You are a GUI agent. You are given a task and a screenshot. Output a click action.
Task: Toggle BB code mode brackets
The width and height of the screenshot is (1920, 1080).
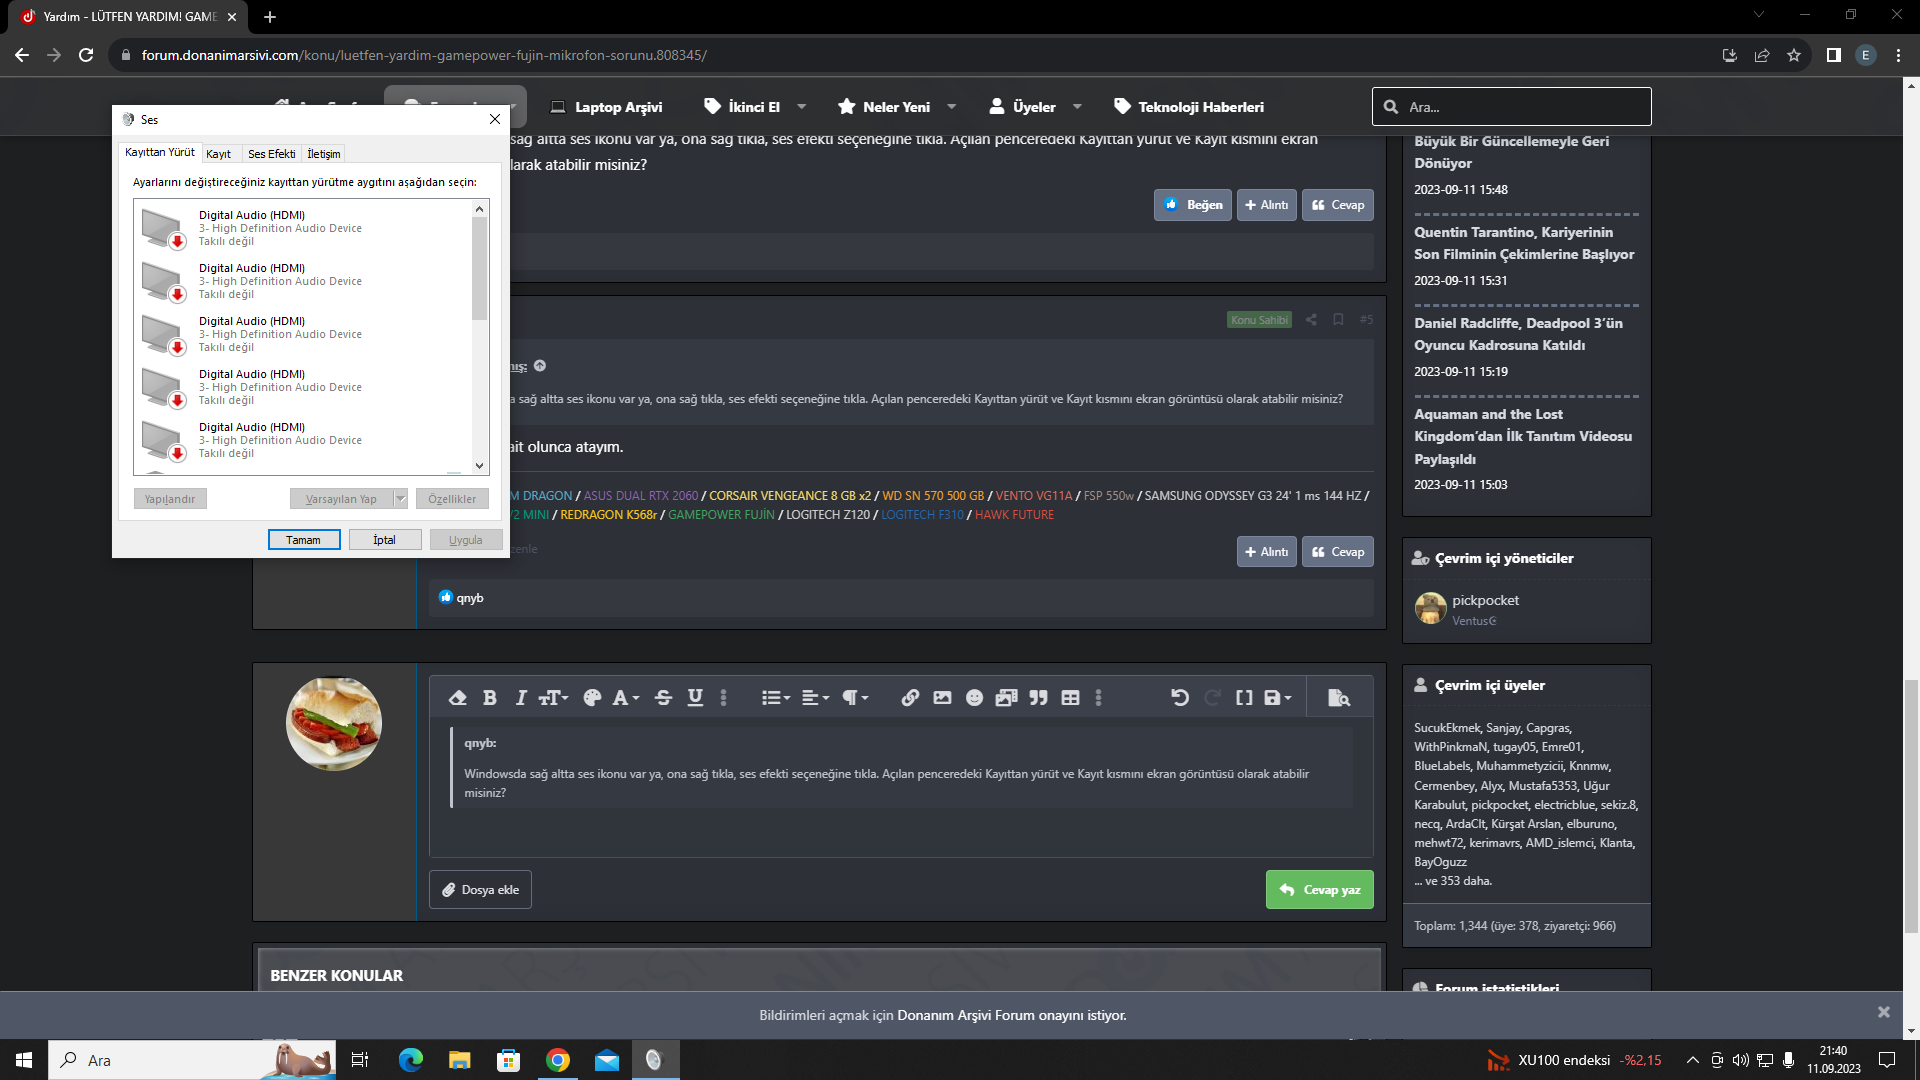point(1244,698)
